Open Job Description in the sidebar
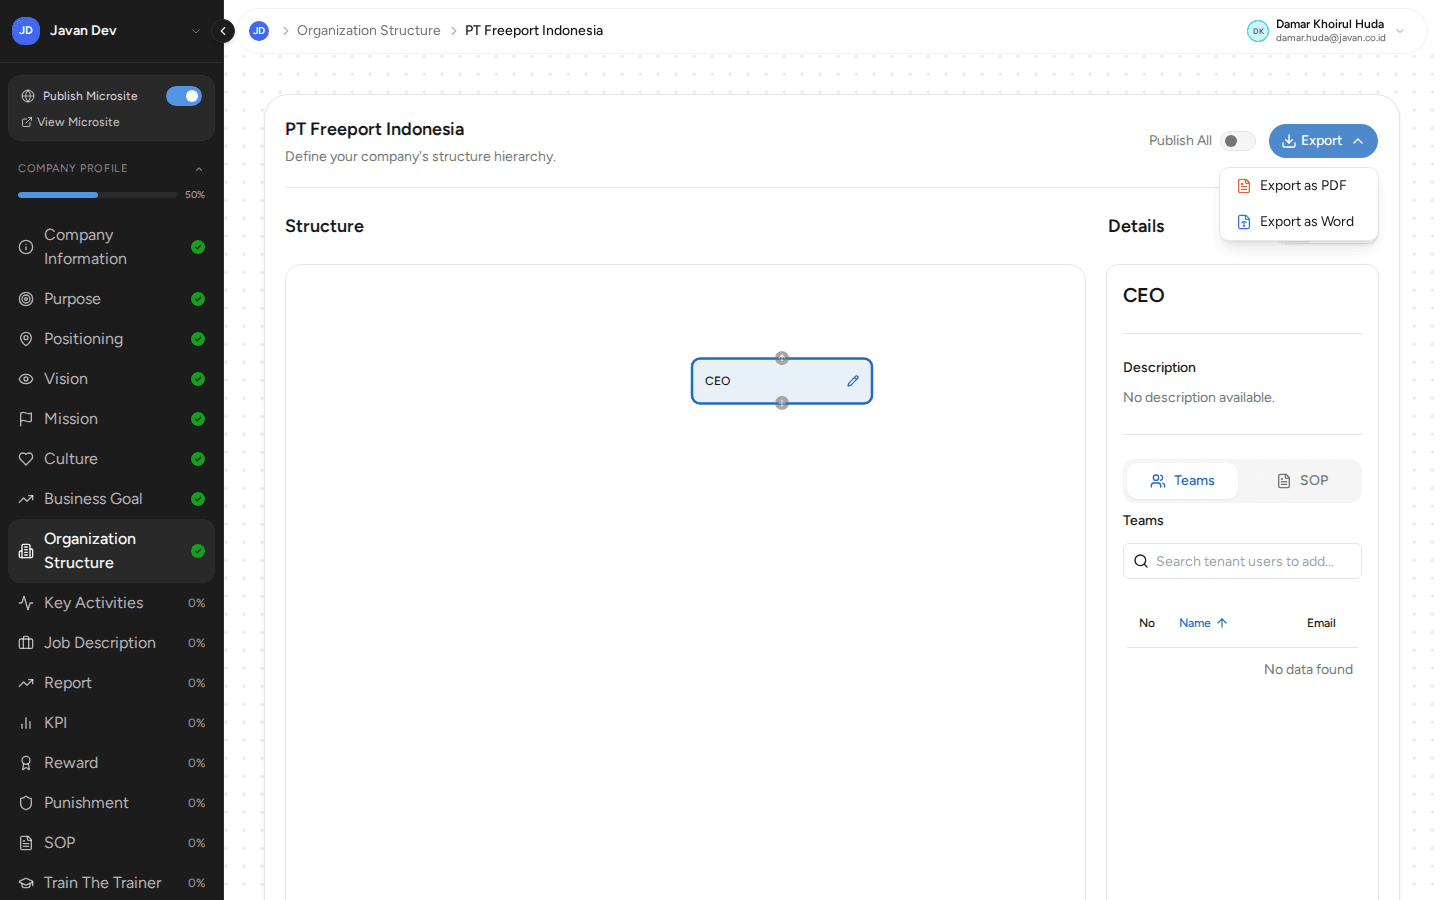 pos(111,643)
